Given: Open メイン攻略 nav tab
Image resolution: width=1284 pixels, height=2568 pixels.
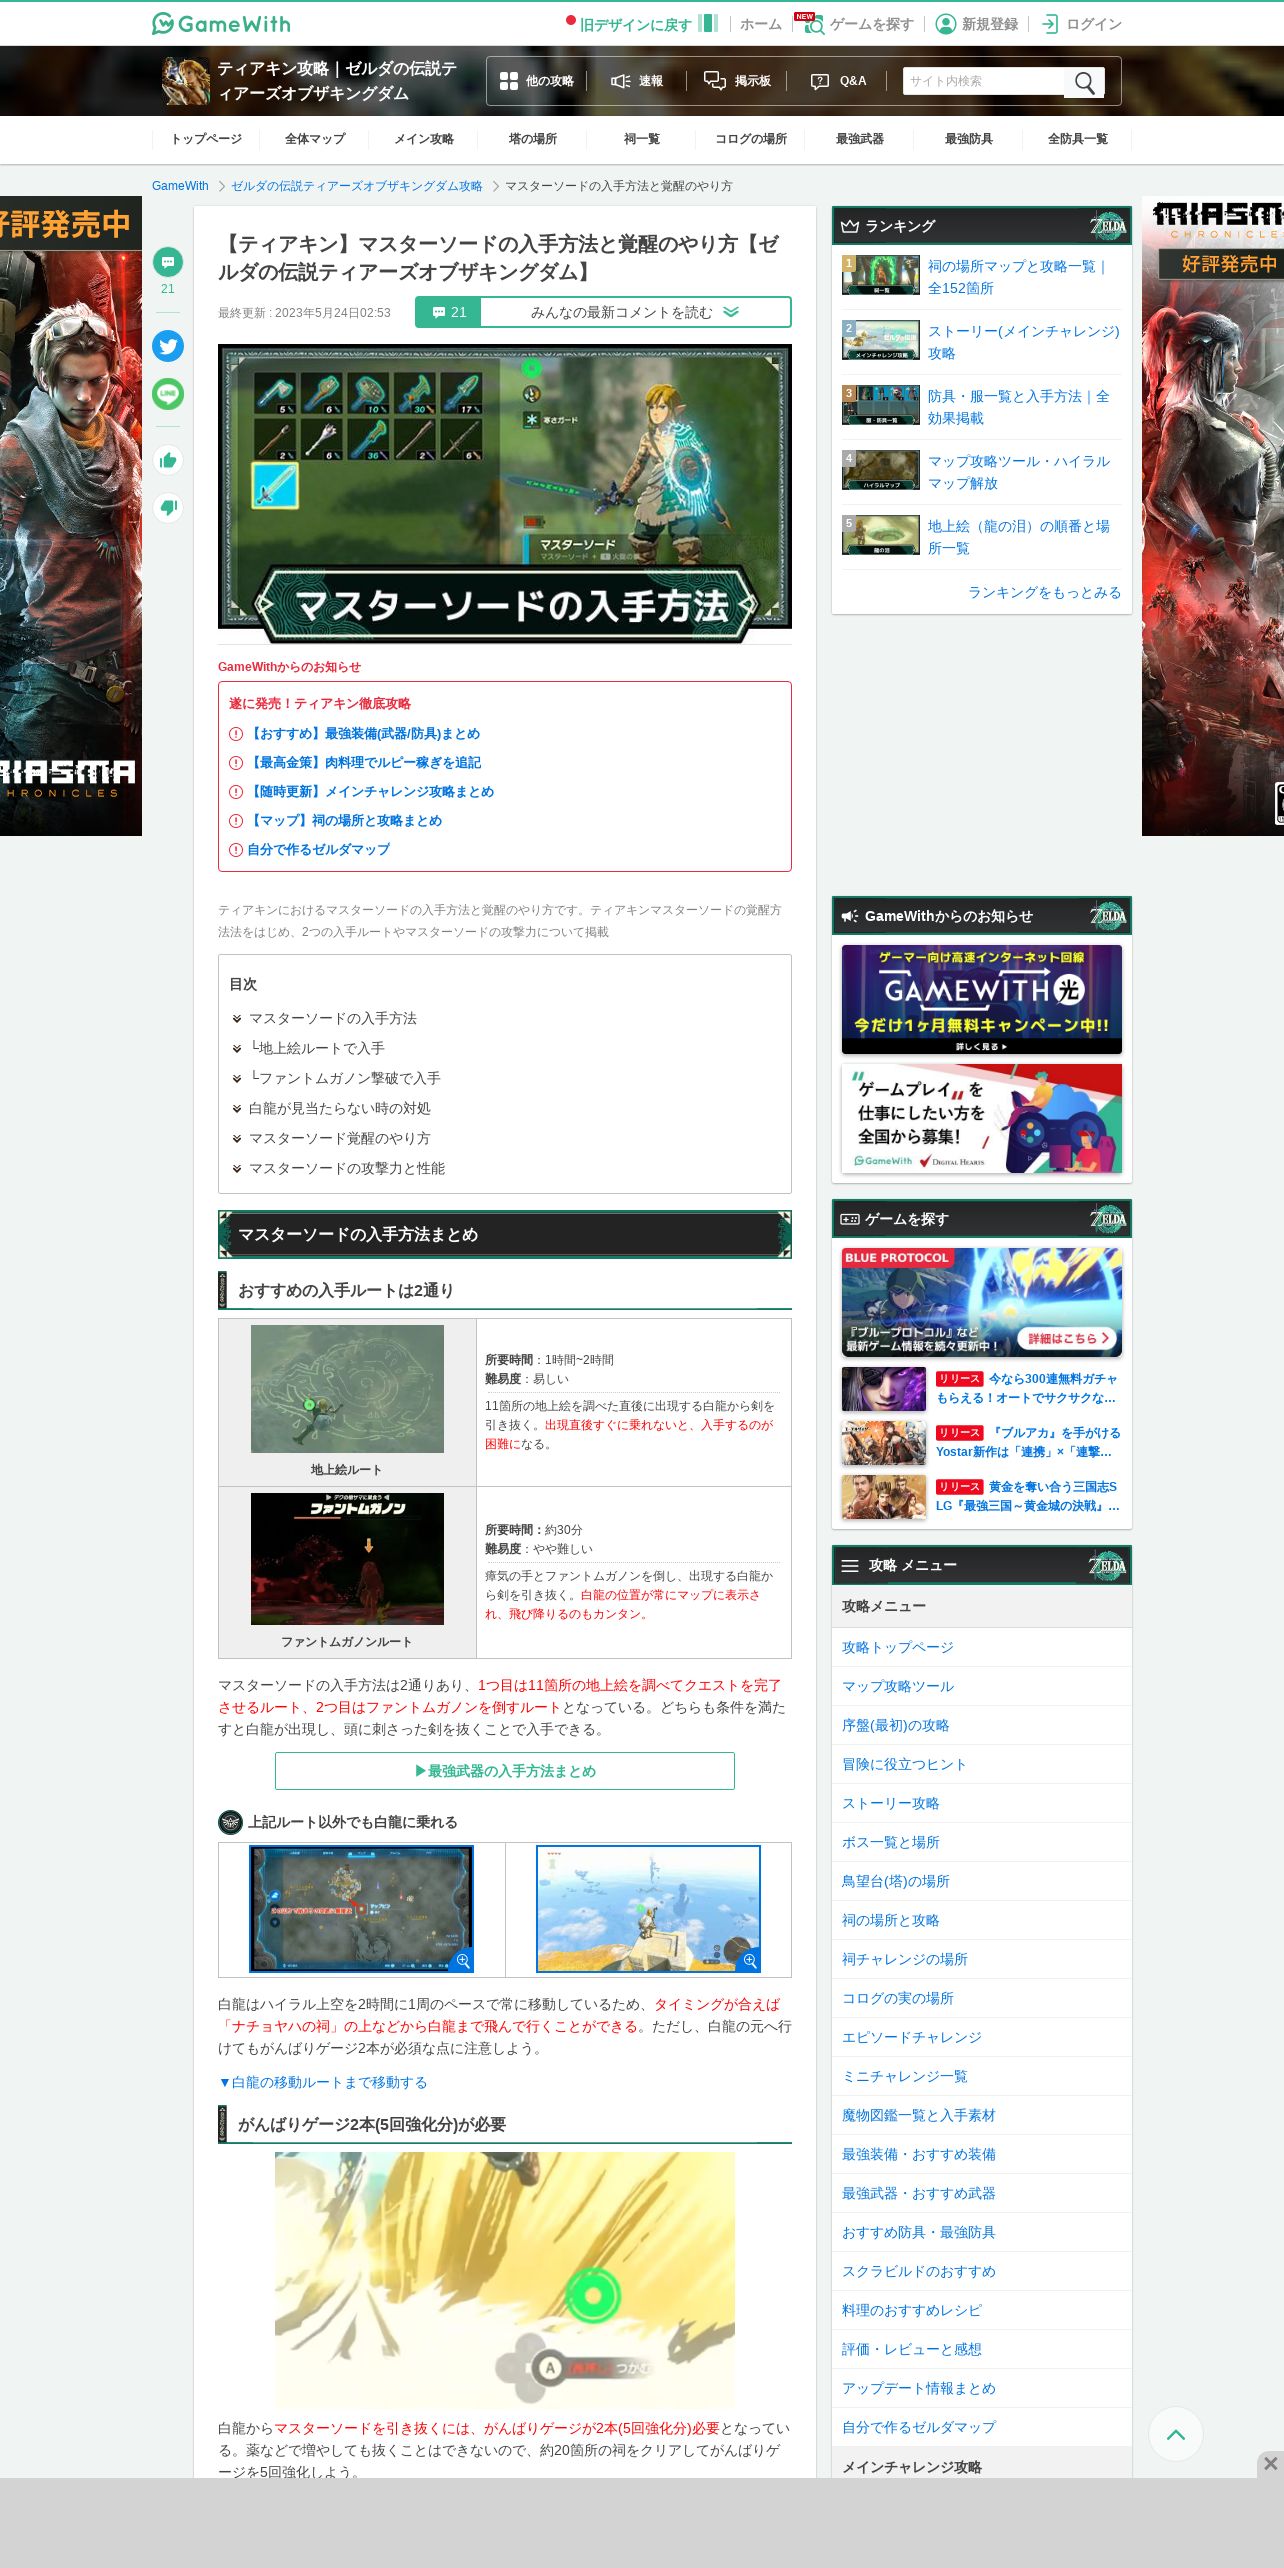Looking at the screenshot, I should 424,139.
